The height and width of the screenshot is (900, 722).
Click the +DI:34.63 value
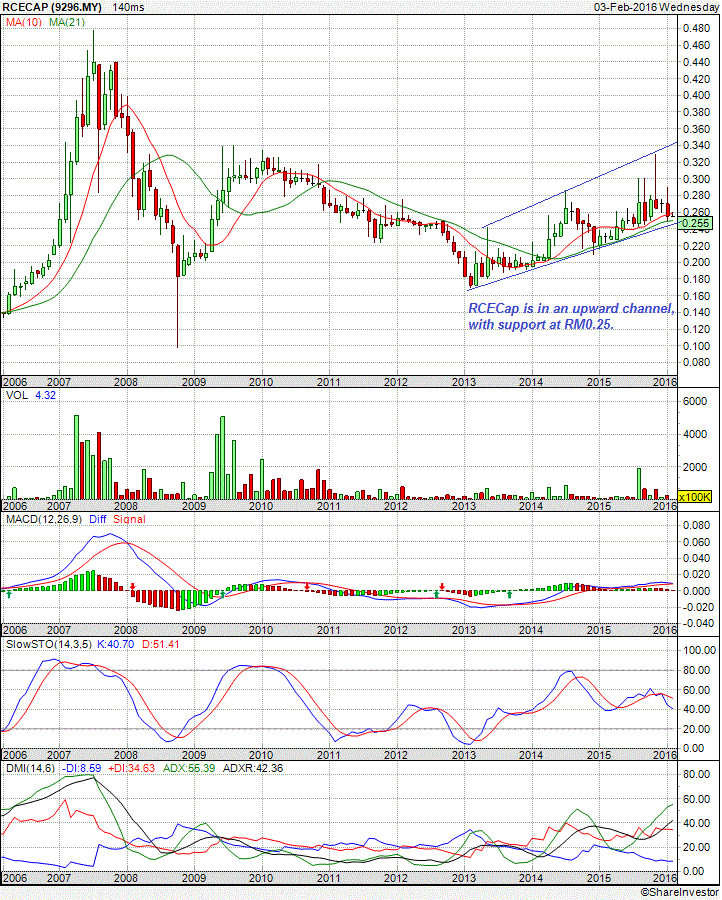(131, 768)
